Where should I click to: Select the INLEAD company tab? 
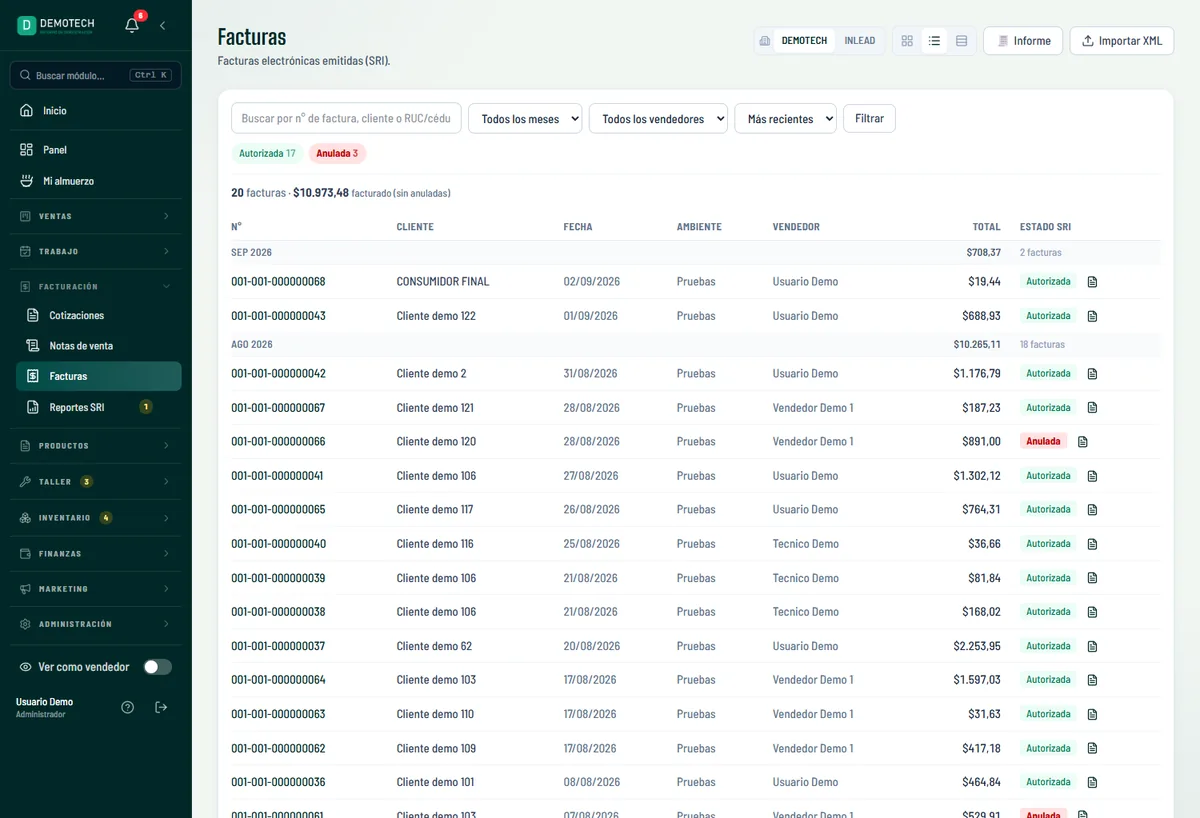click(860, 41)
